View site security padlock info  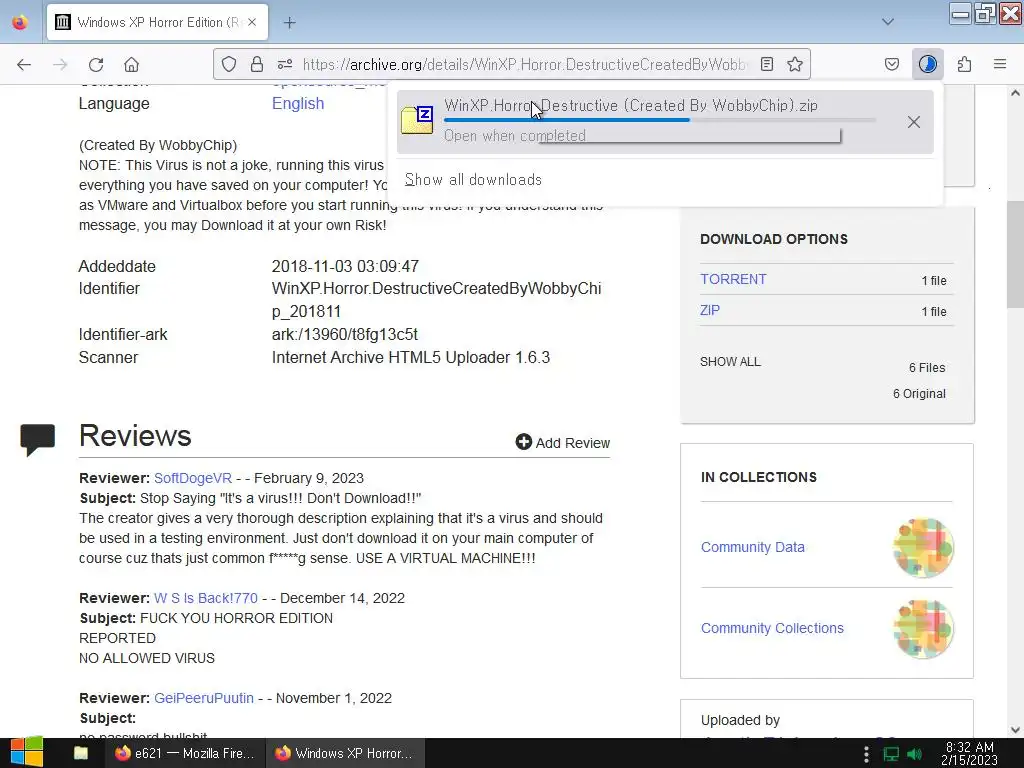point(257,64)
